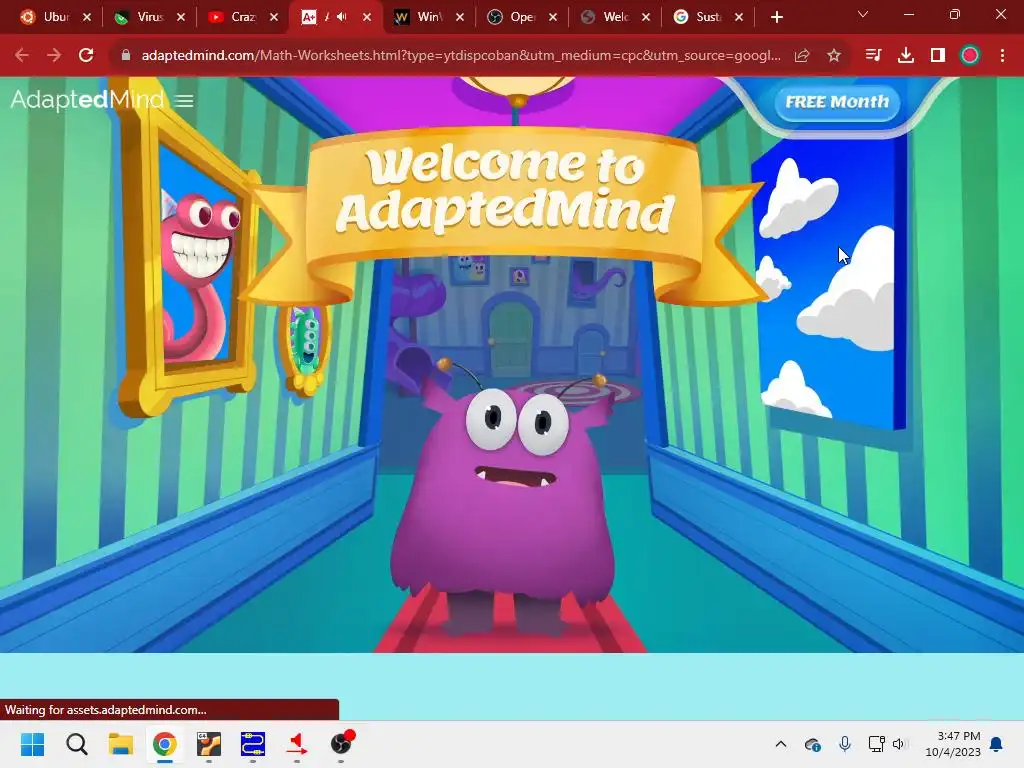Click the red arrow app taskbar icon

(x=297, y=744)
